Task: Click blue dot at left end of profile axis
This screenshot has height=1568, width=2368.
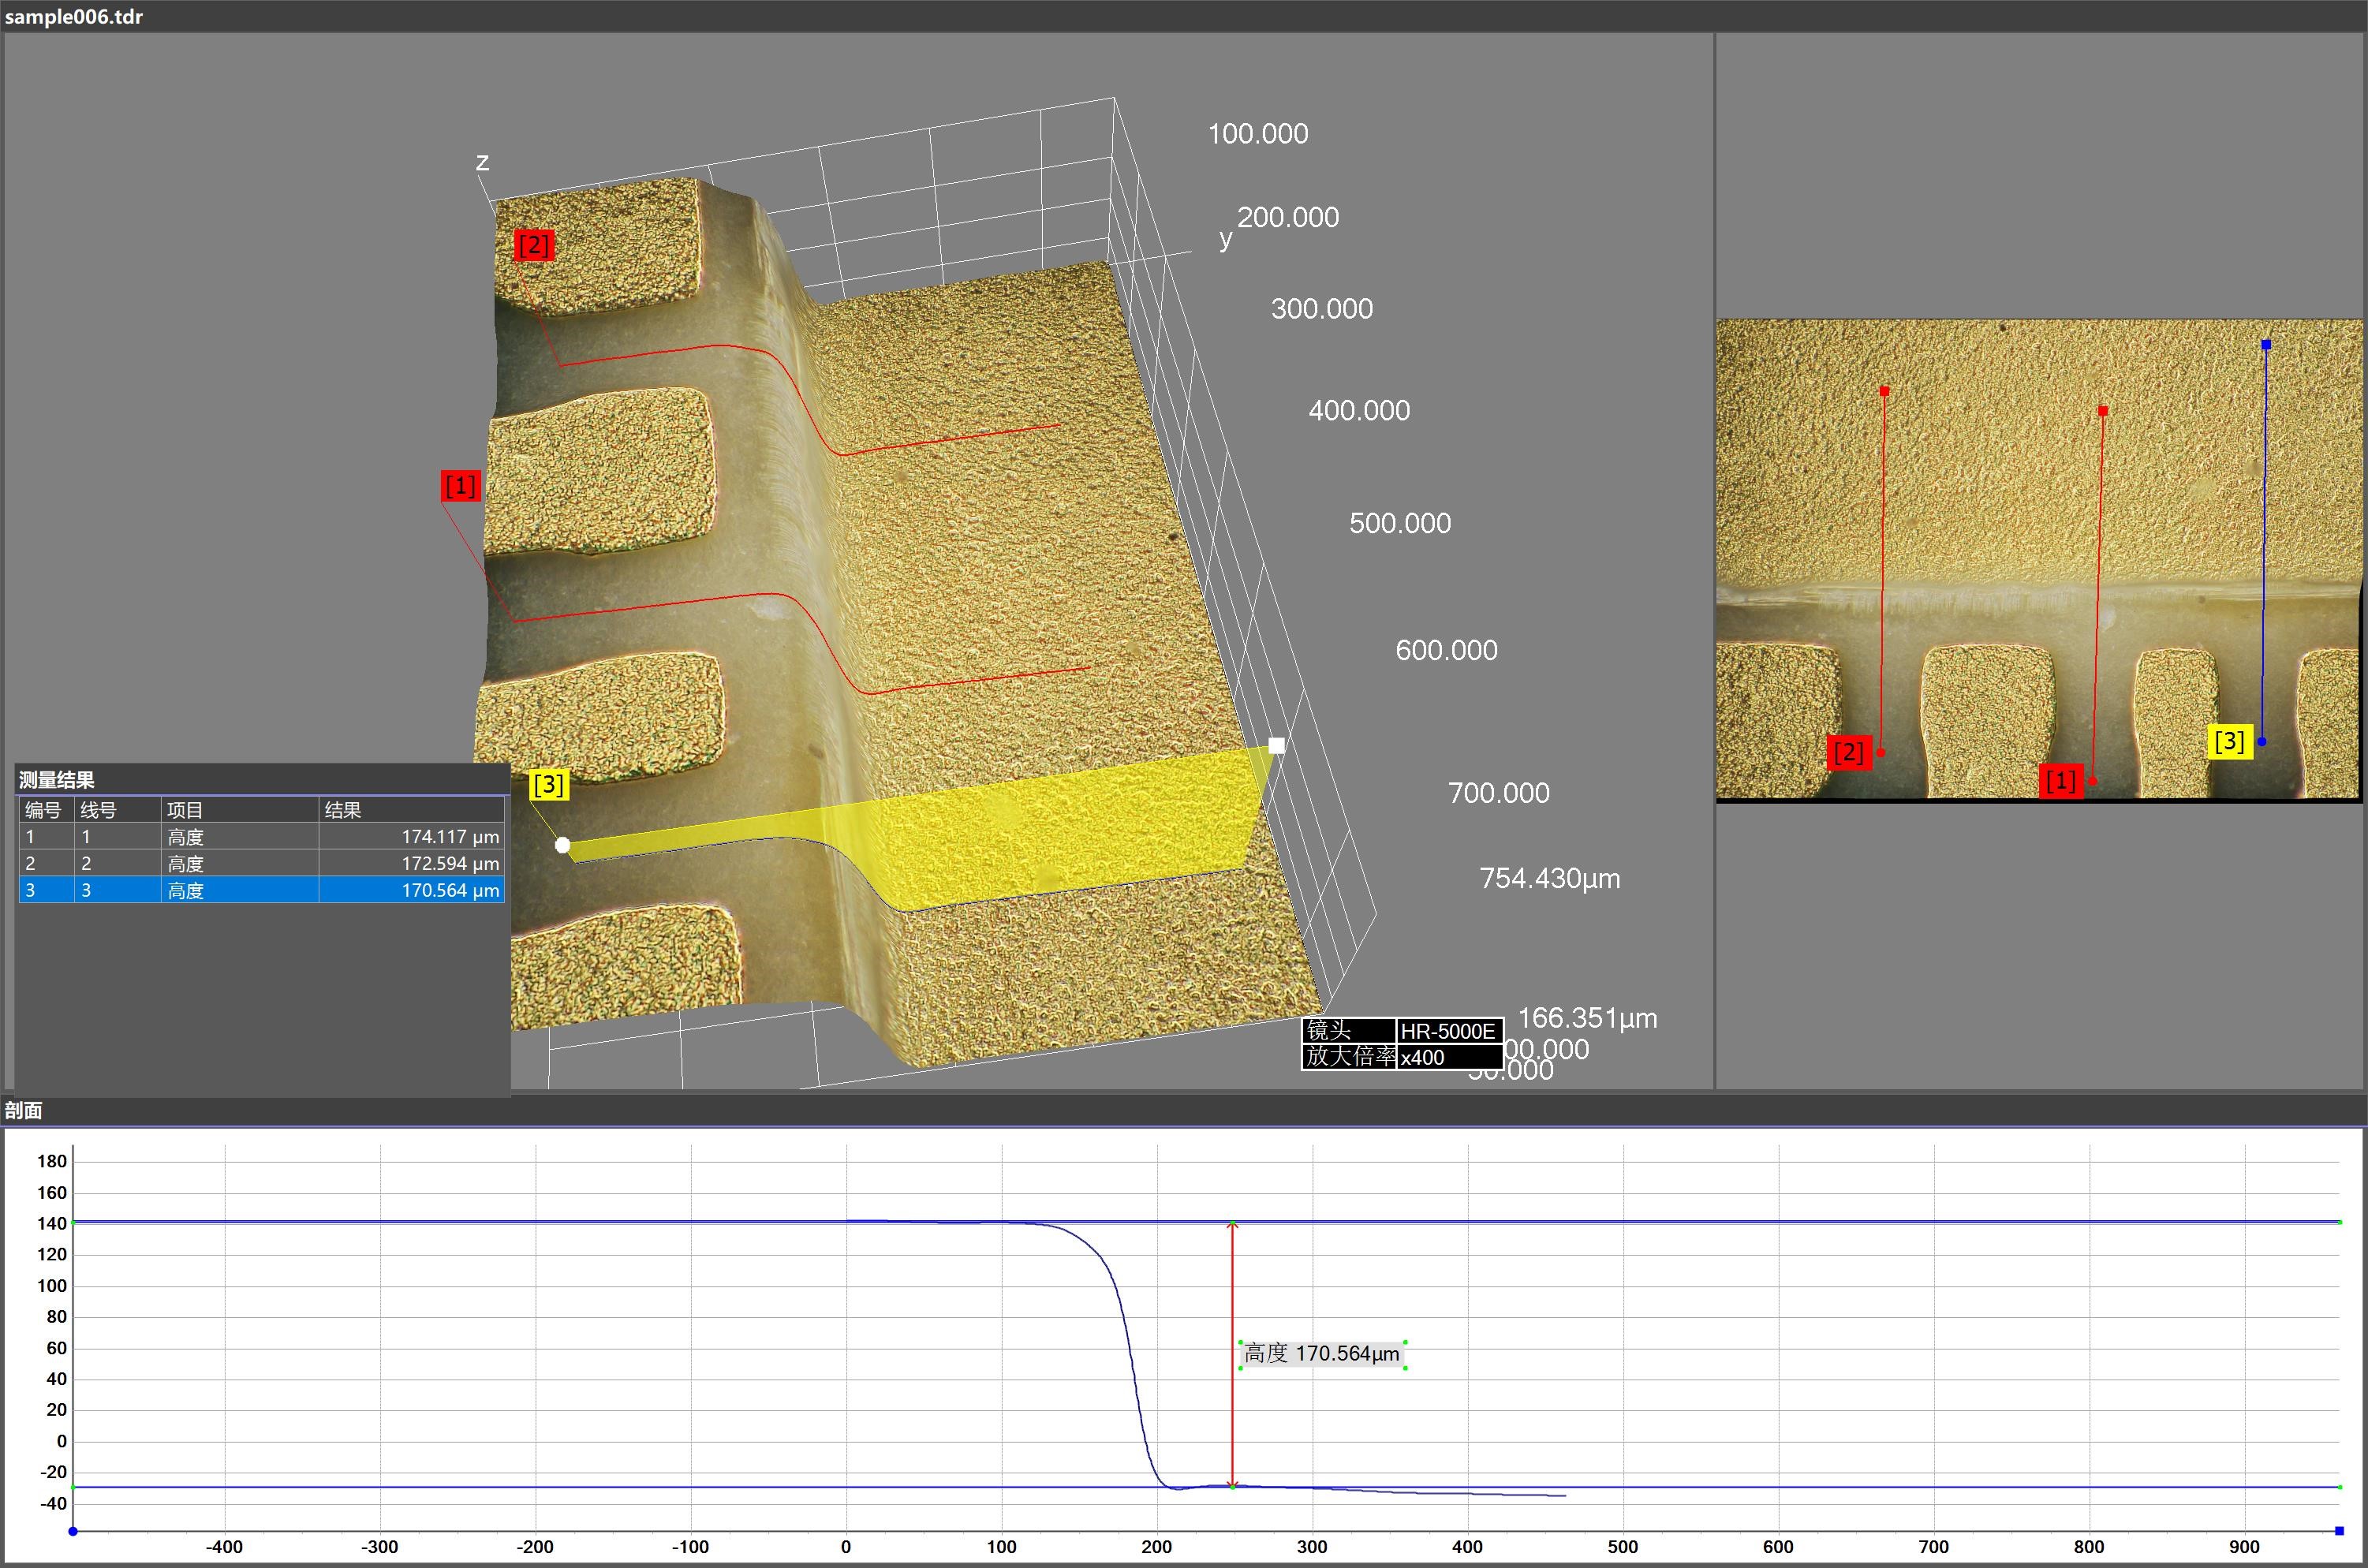Action: (x=73, y=1531)
